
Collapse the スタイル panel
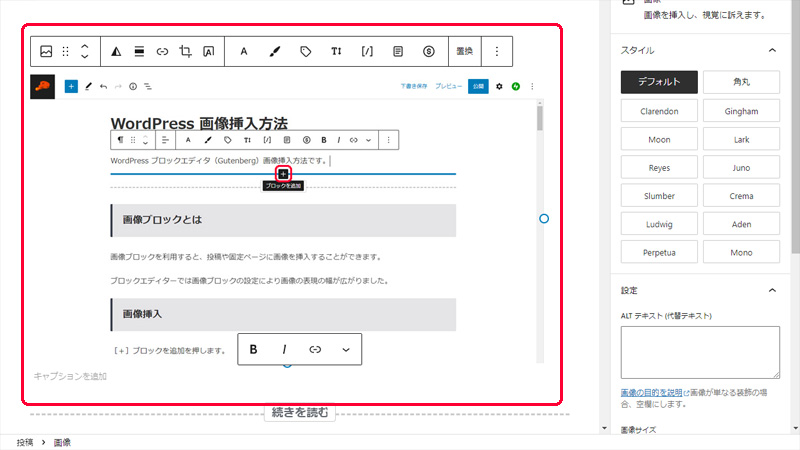[x=772, y=50]
